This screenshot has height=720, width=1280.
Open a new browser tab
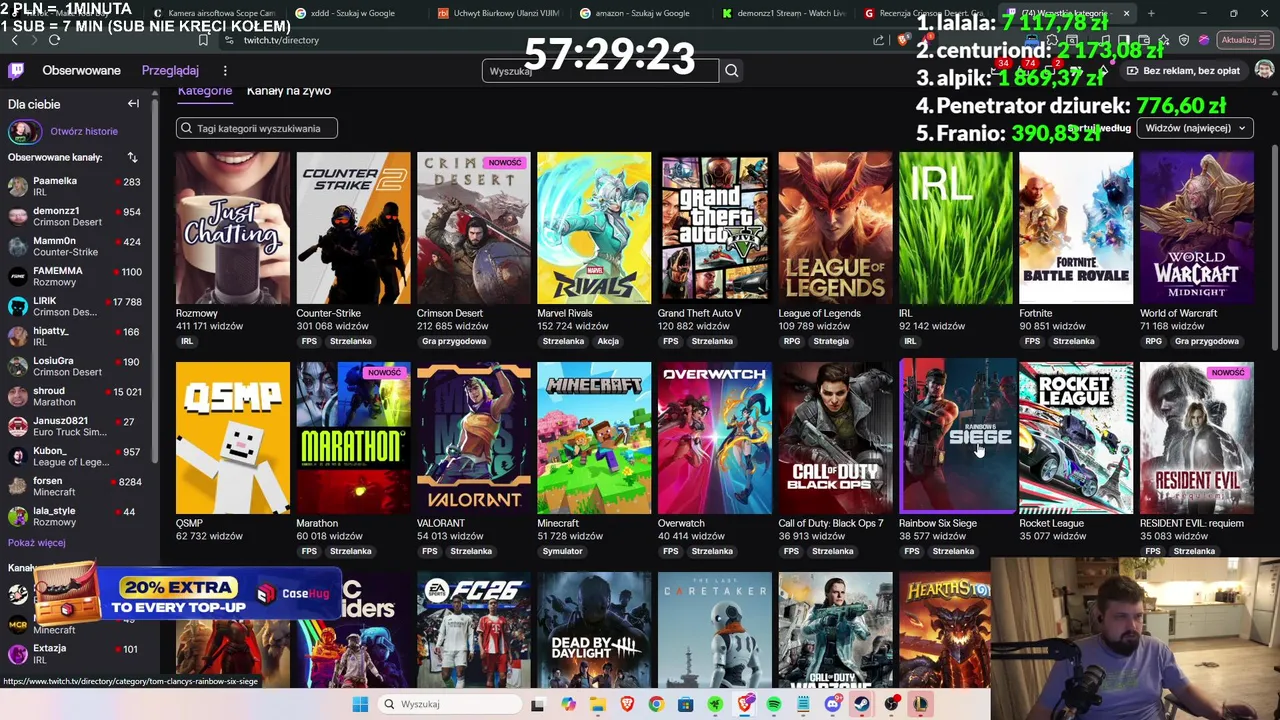pos(1151,13)
